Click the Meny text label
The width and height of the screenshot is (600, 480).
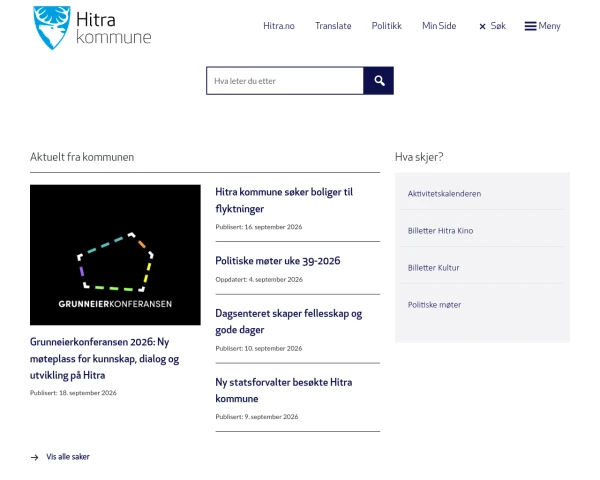(549, 26)
